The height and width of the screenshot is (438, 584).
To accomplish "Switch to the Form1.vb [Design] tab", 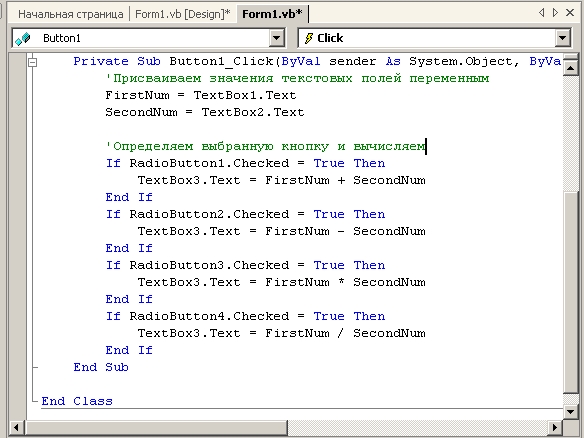I will click(182, 14).
